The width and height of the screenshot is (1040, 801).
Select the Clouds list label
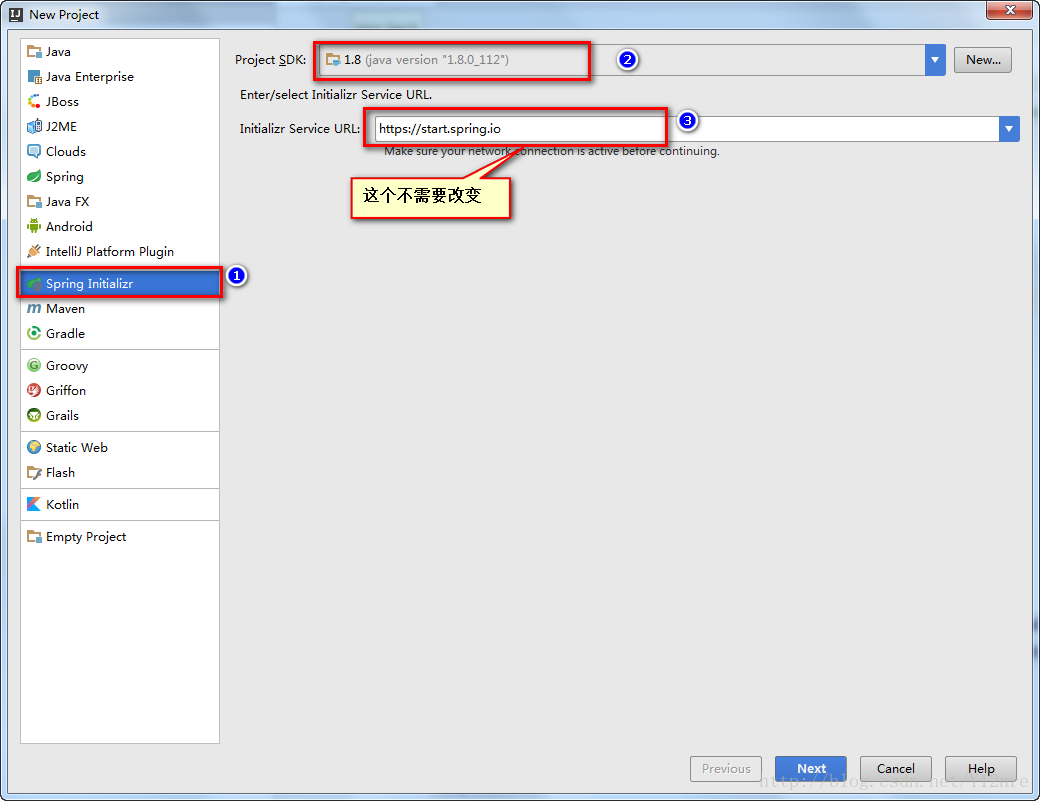[x=66, y=152]
